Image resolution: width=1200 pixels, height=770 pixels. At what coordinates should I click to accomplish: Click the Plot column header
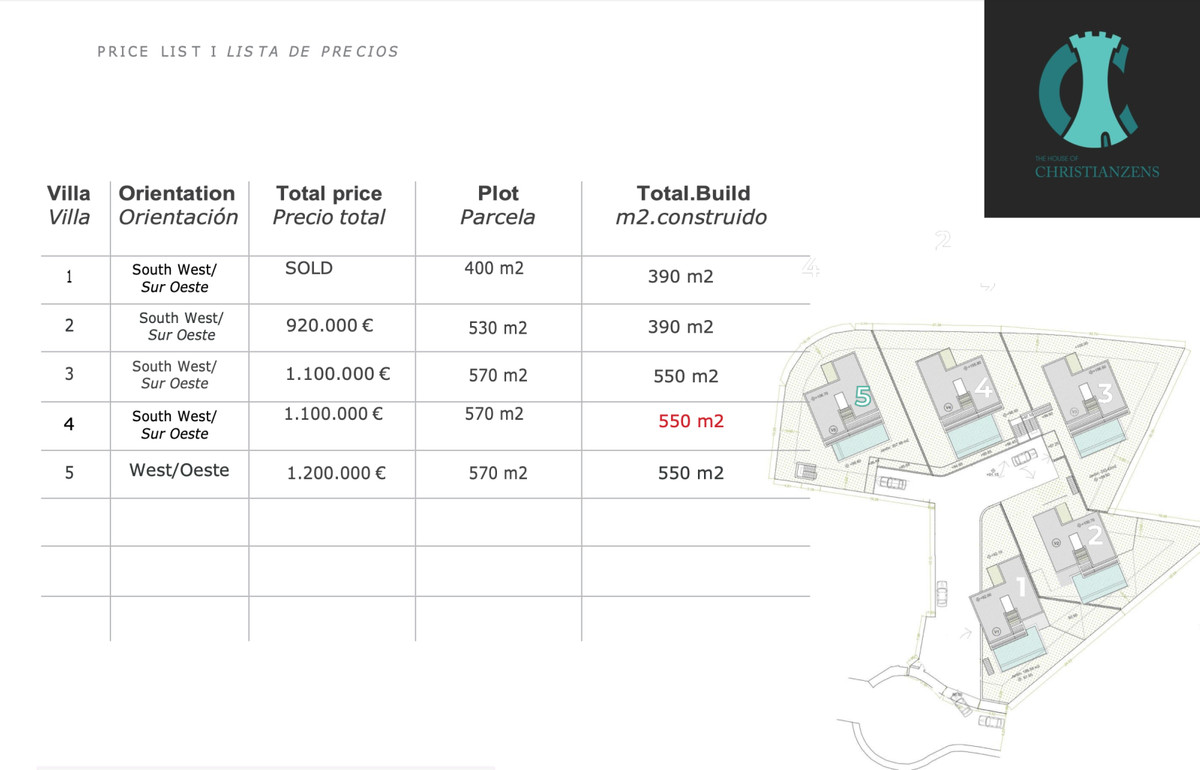click(497, 204)
